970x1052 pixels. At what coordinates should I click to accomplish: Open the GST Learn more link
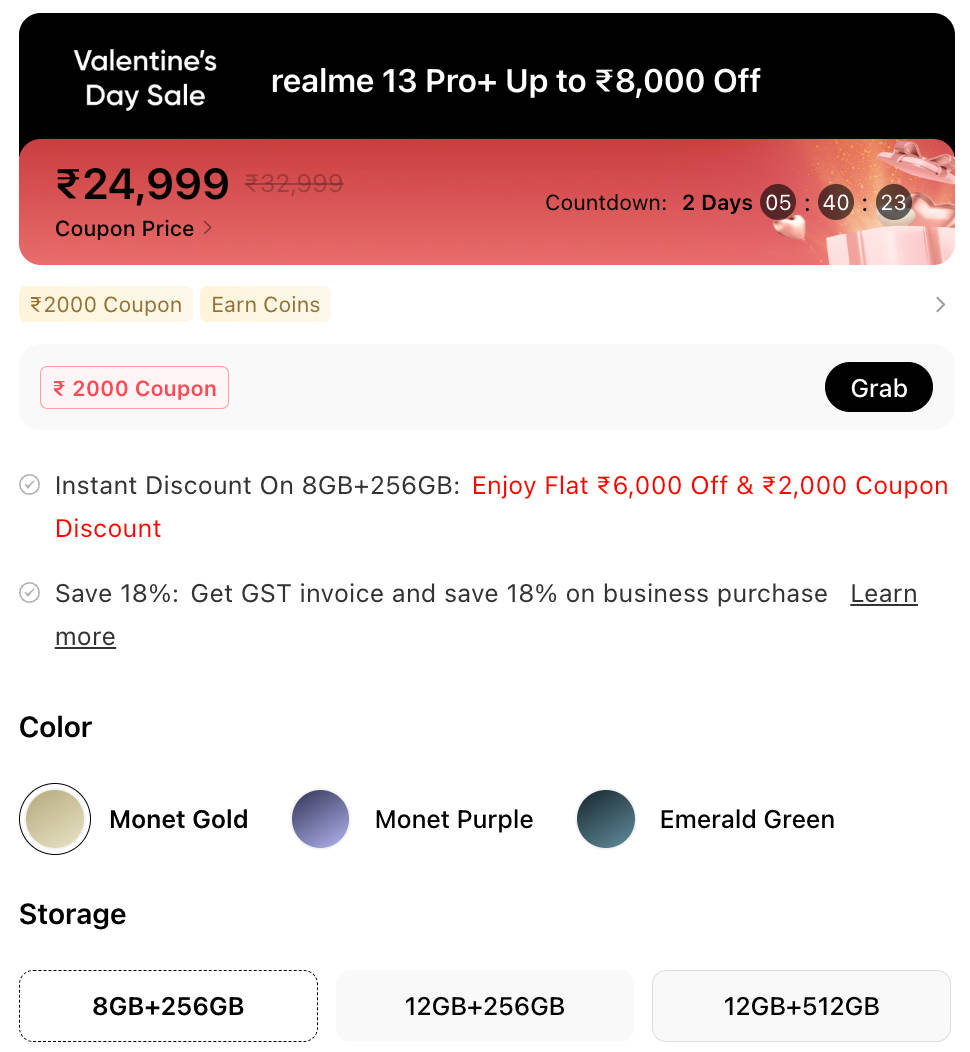pyautogui.click(x=883, y=594)
